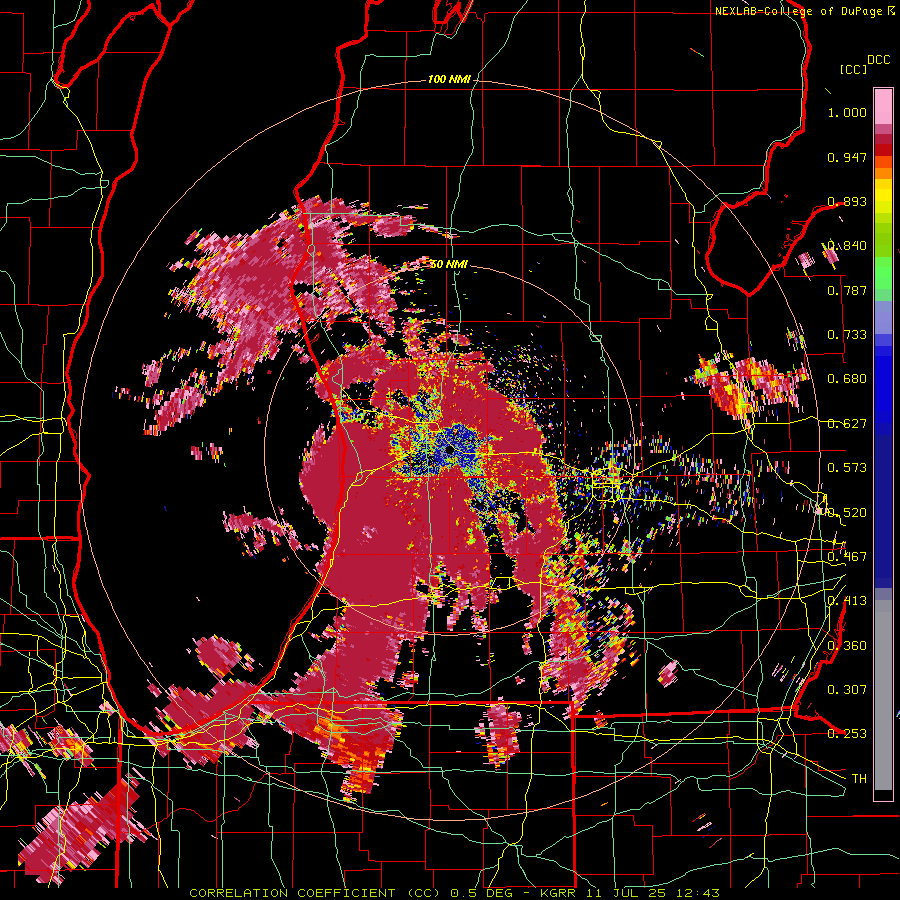Click the TH threshold legend label

coord(859,779)
